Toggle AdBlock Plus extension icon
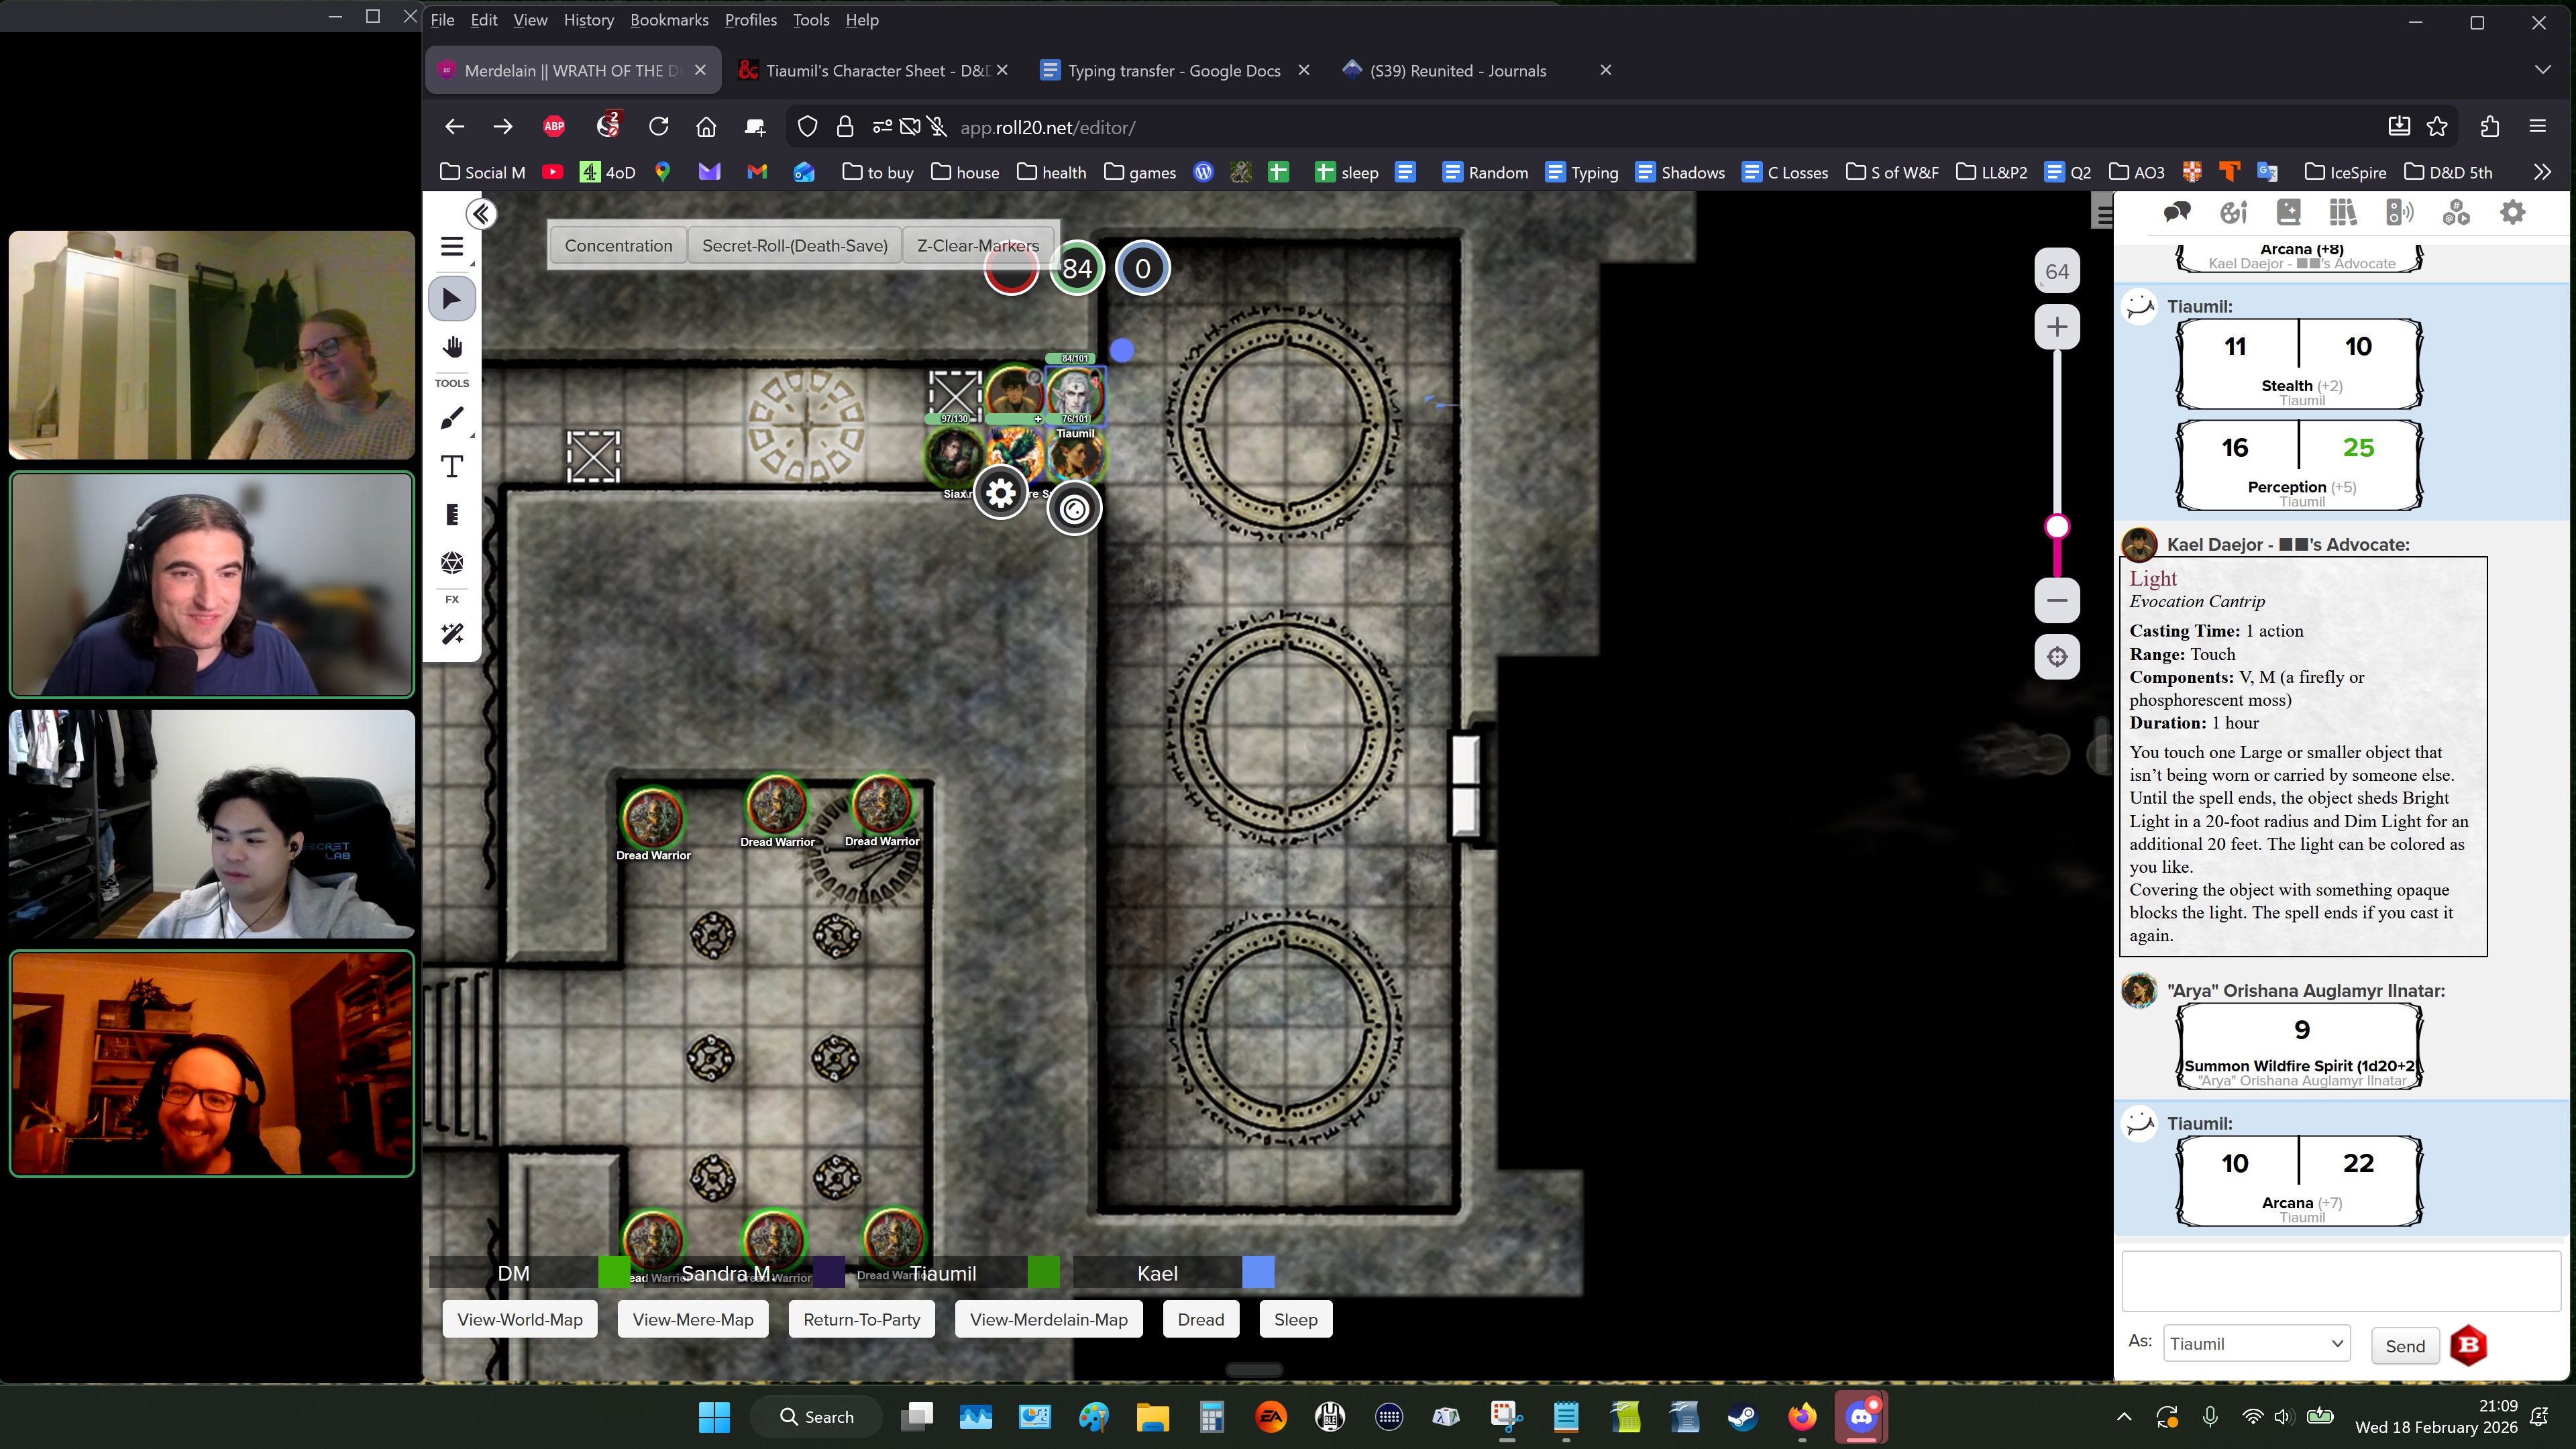Image resolution: width=2576 pixels, height=1449 pixels. (x=554, y=127)
